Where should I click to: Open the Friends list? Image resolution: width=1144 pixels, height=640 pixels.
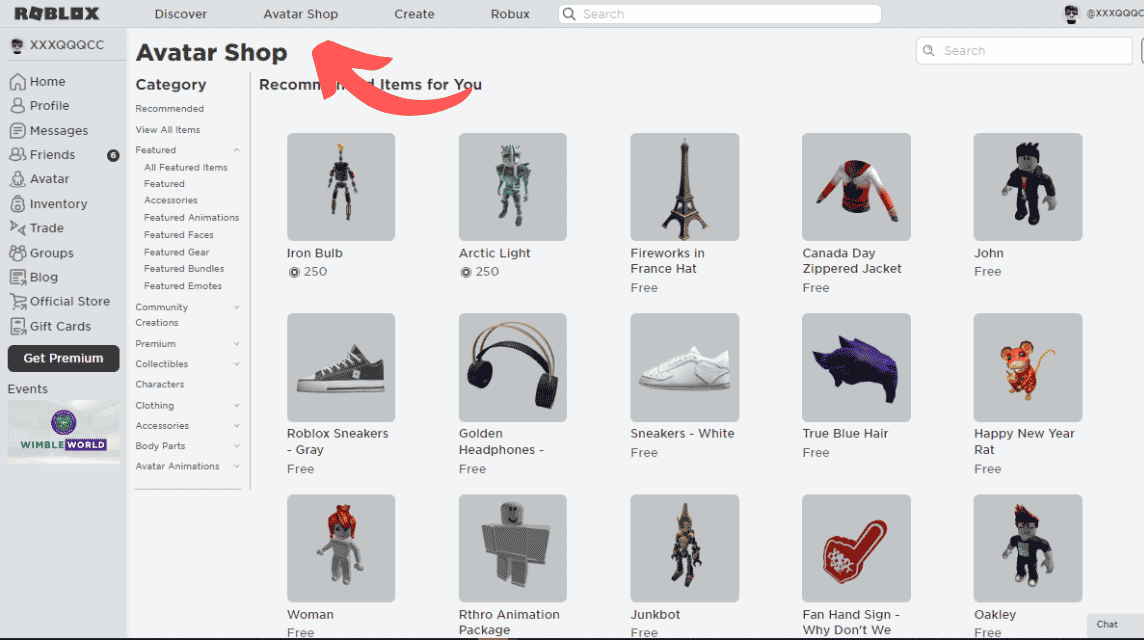[x=42, y=155]
